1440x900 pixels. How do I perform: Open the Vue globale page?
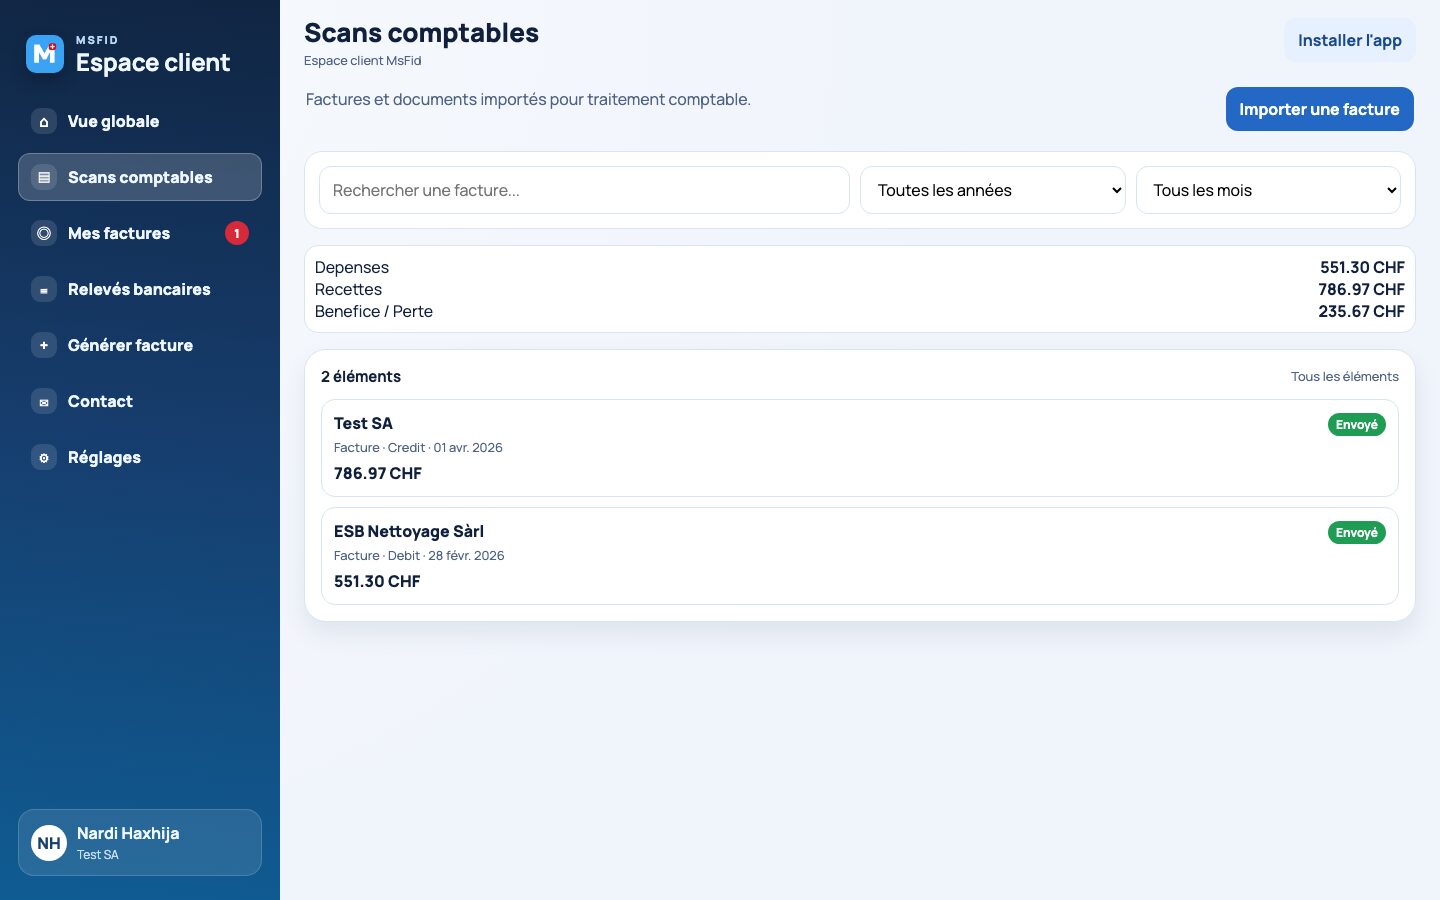(140, 121)
